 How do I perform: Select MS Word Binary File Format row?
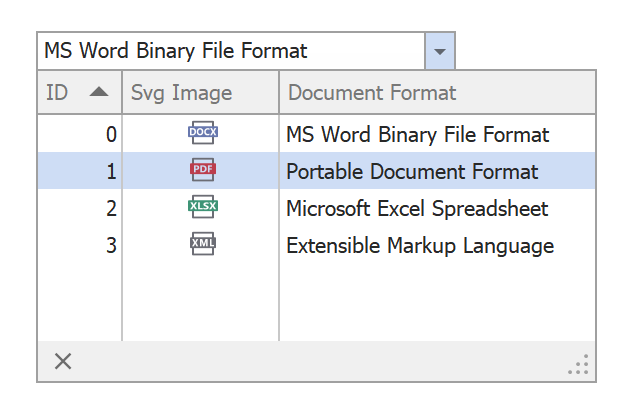(x=417, y=134)
